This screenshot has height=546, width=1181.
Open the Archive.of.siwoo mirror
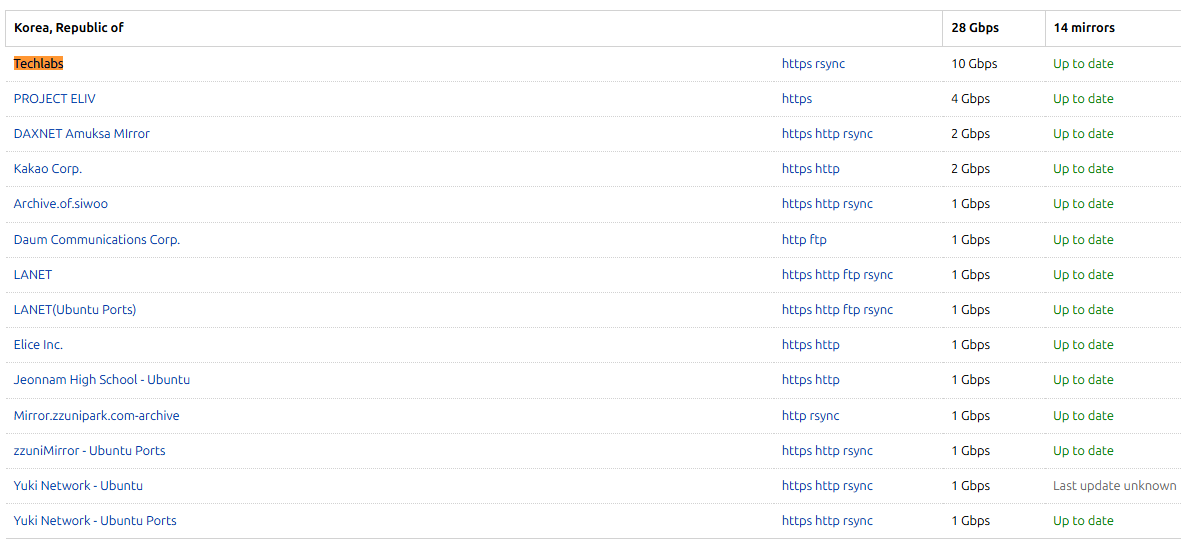click(55, 204)
